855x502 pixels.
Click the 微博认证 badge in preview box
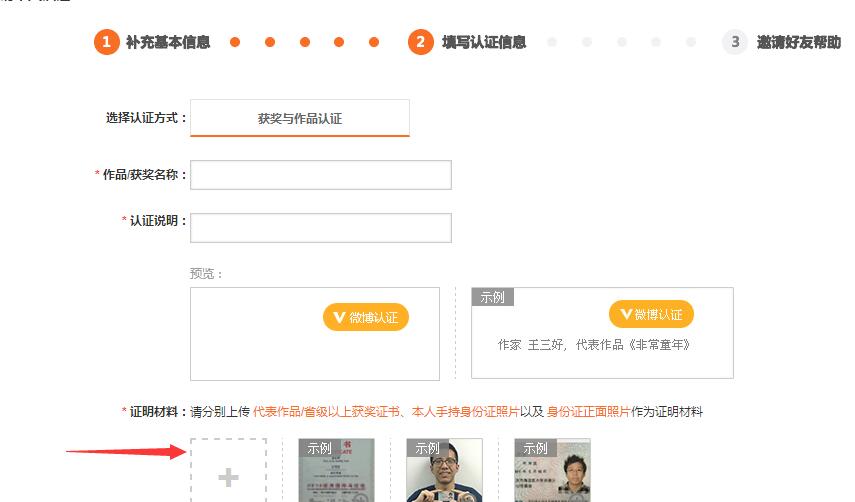[x=366, y=317]
